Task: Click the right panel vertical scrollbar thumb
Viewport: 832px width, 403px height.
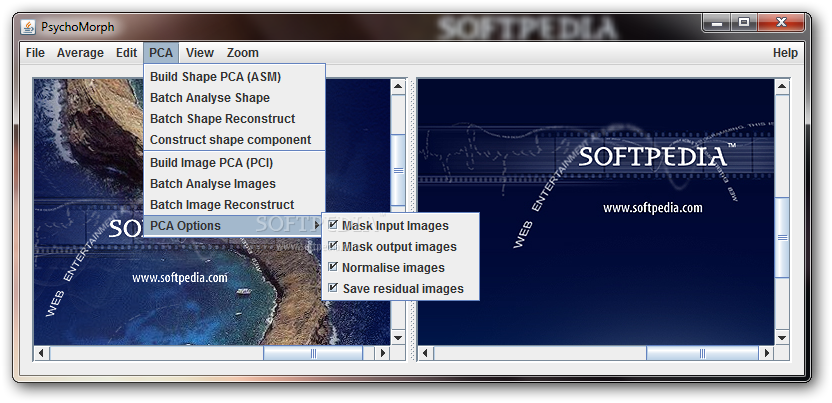Action: point(782,238)
